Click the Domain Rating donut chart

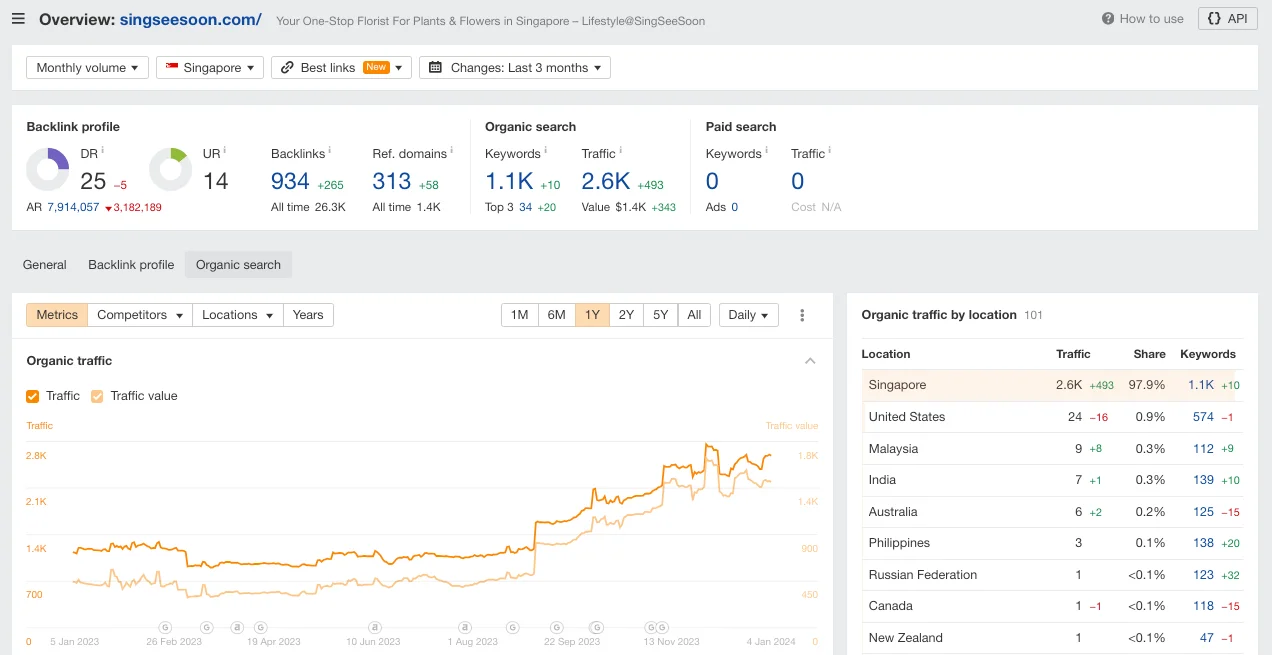pyautogui.click(x=47, y=170)
